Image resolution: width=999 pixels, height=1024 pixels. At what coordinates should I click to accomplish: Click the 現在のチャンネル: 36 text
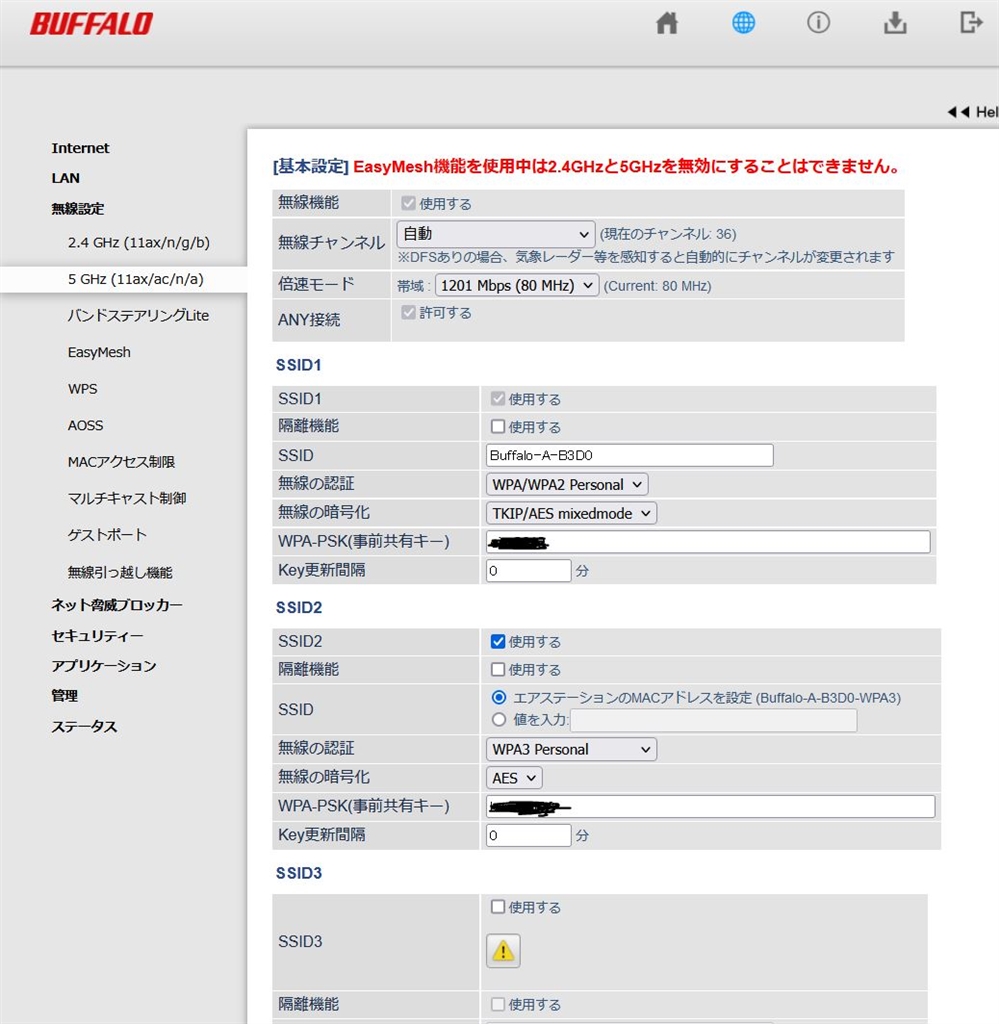[668, 234]
